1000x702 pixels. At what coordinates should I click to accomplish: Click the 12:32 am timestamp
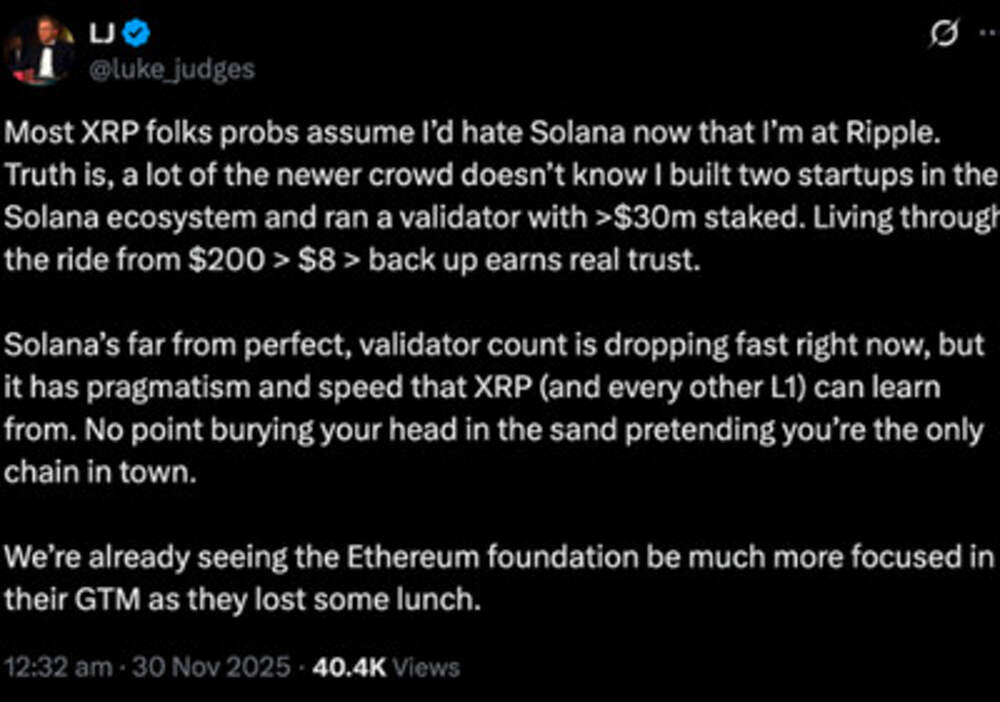57,667
